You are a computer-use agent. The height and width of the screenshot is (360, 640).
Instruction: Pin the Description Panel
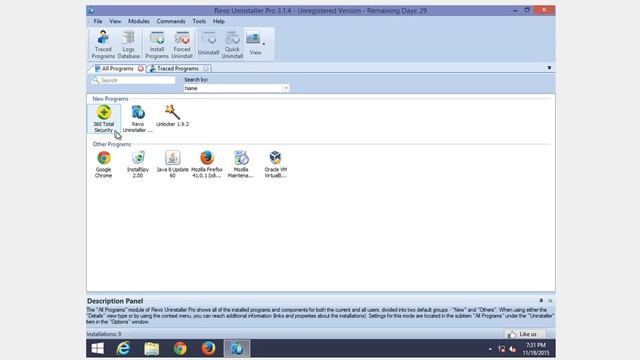pyautogui.click(x=541, y=301)
